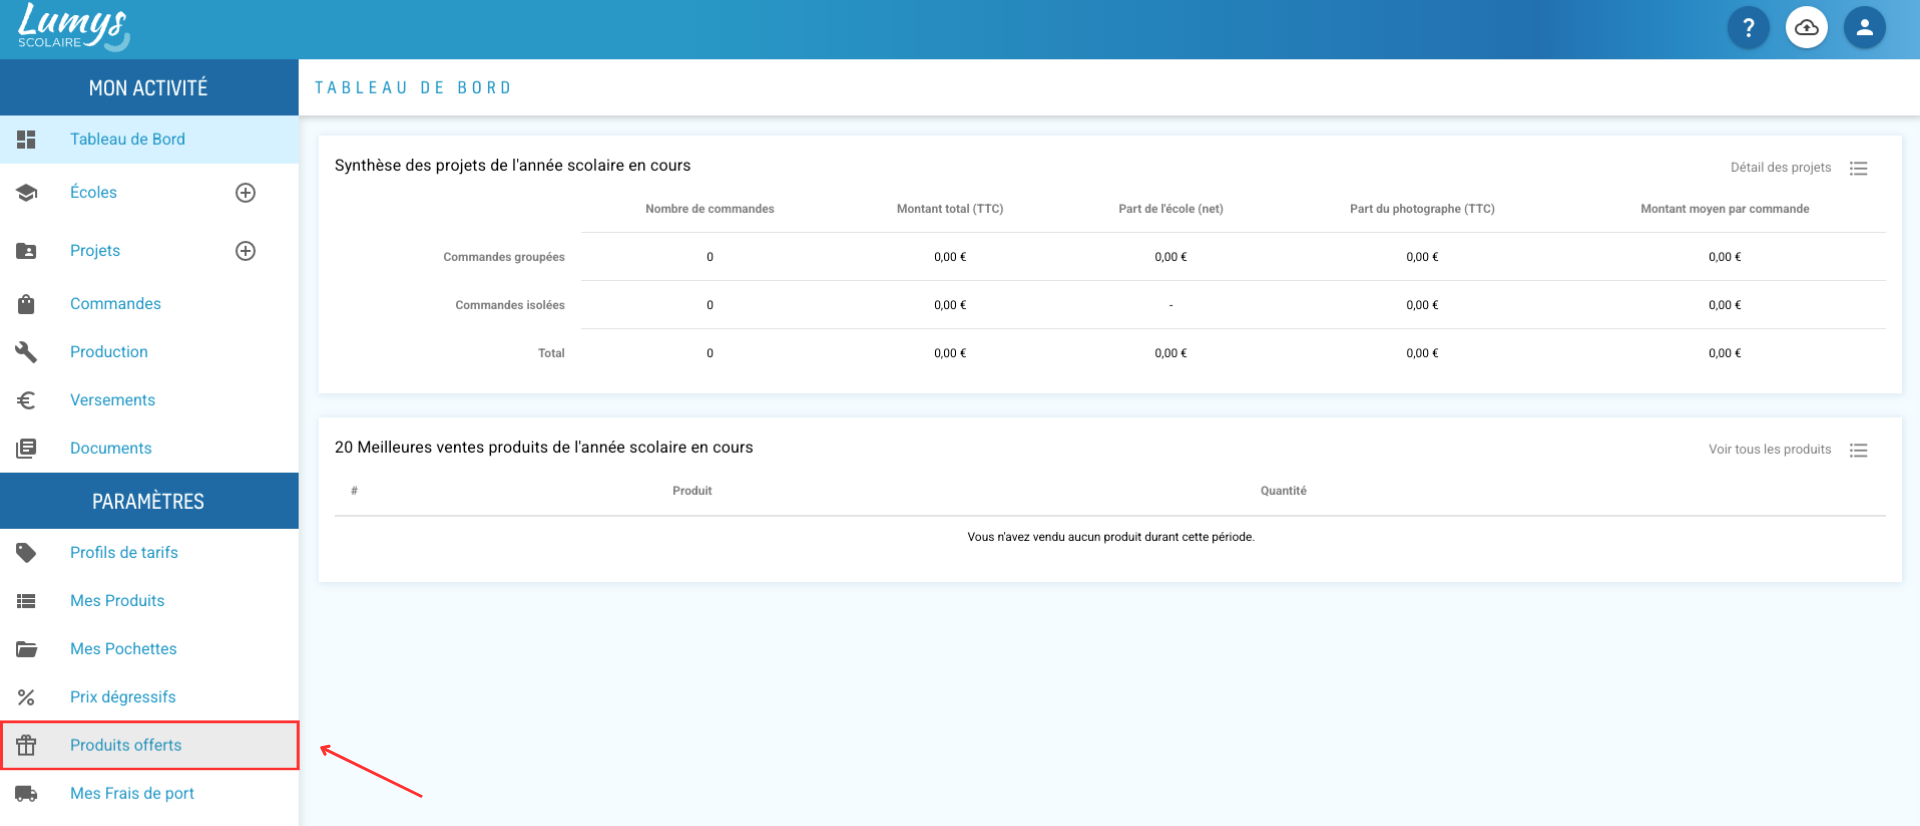Select Versements menu entry
1920x826 pixels.
click(150, 400)
